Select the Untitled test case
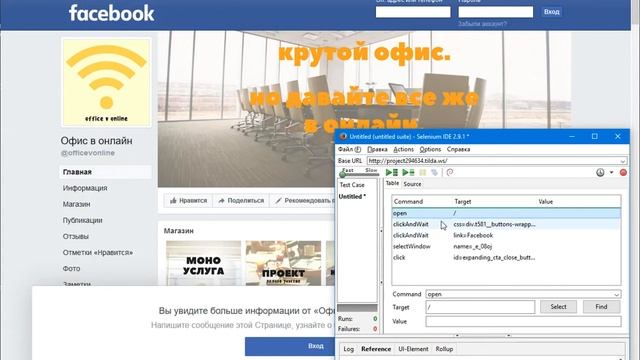The image size is (640, 360). click(352, 197)
